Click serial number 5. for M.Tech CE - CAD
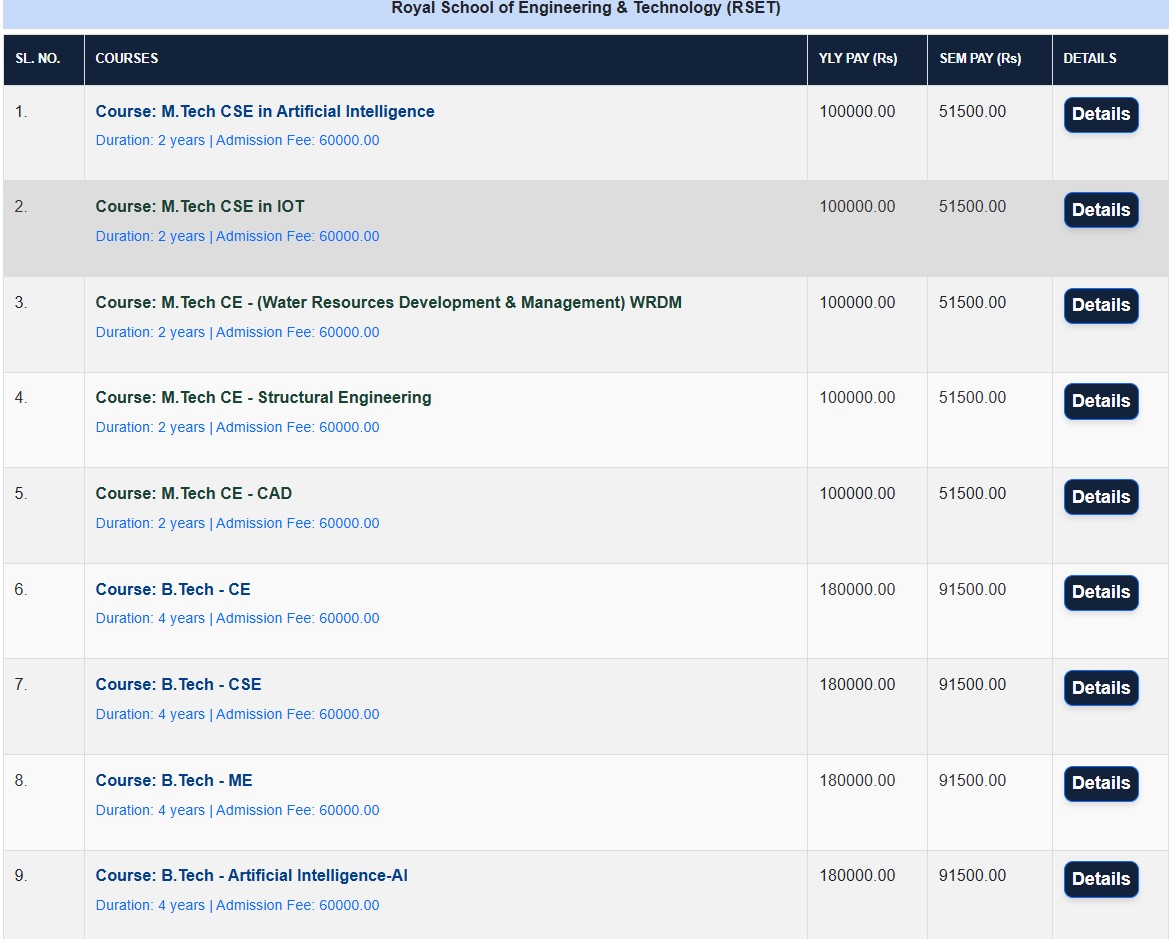Screen dimensions: 1171x939 (21, 495)
